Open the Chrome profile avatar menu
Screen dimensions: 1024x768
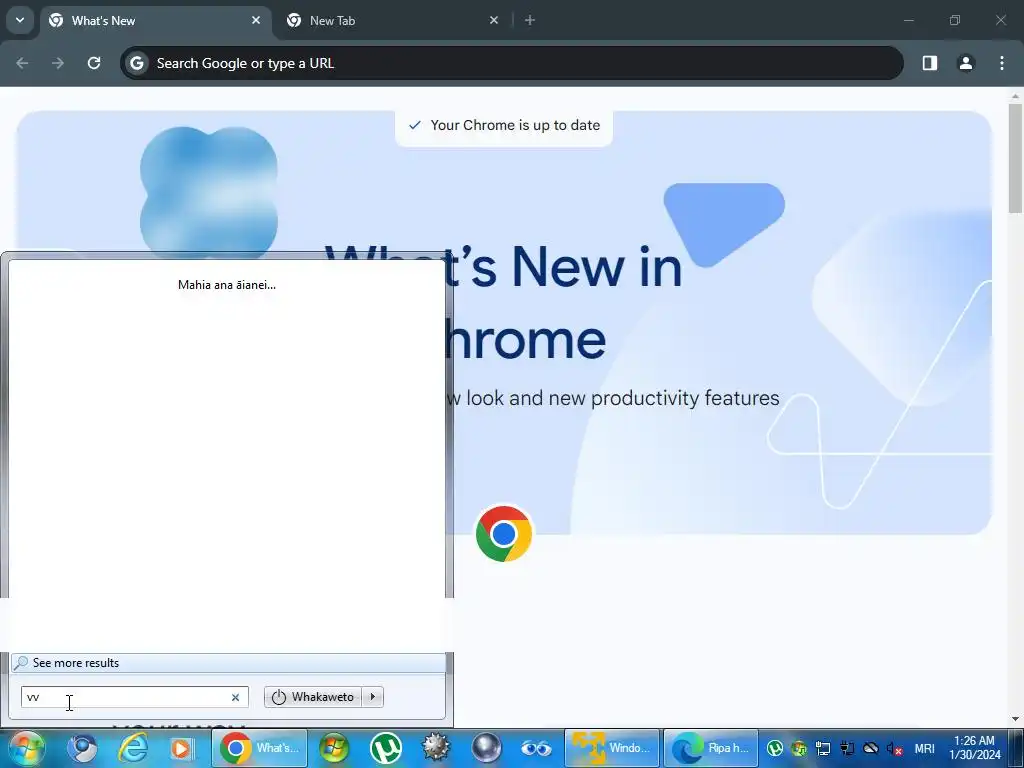(965, 63)
